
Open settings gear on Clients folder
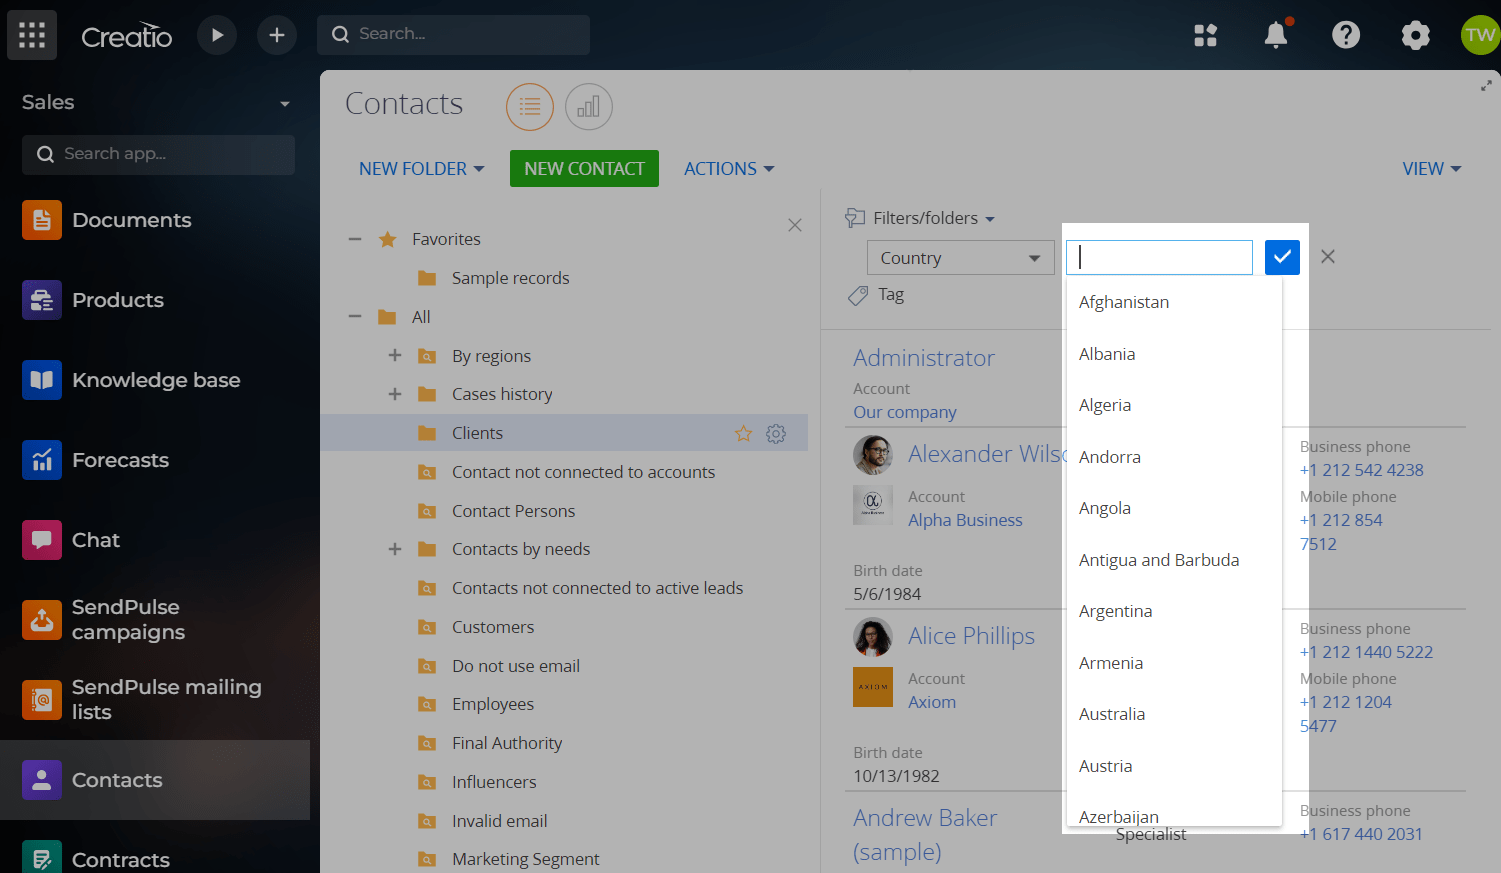click(776, 433)
